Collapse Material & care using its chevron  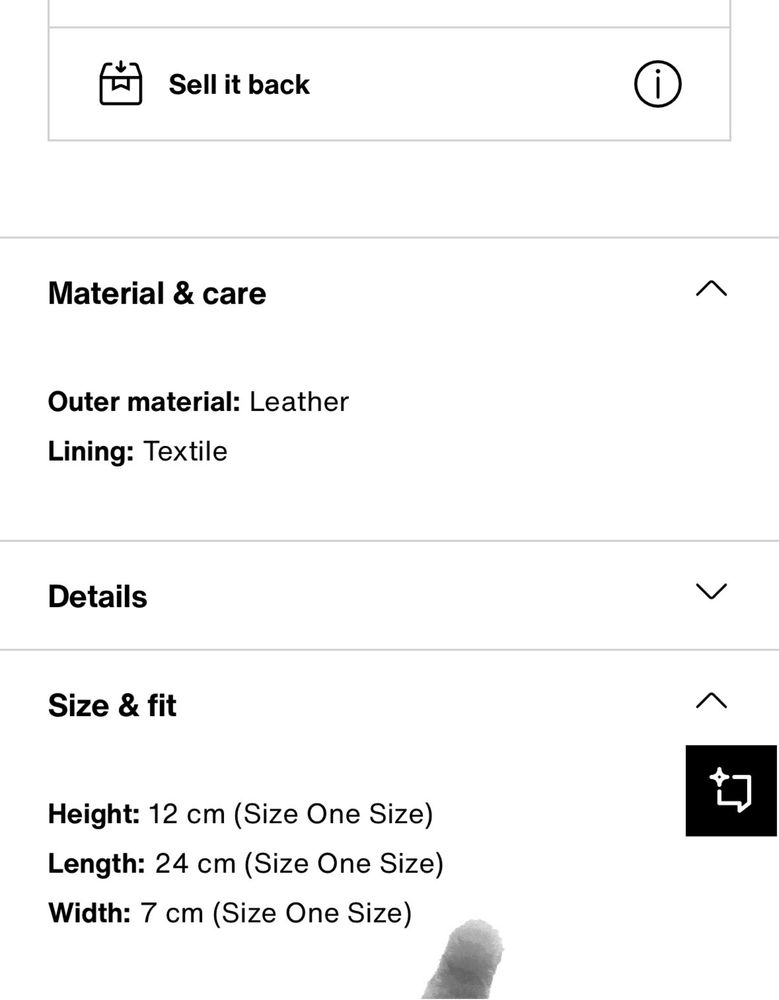[x=711, y=289]
